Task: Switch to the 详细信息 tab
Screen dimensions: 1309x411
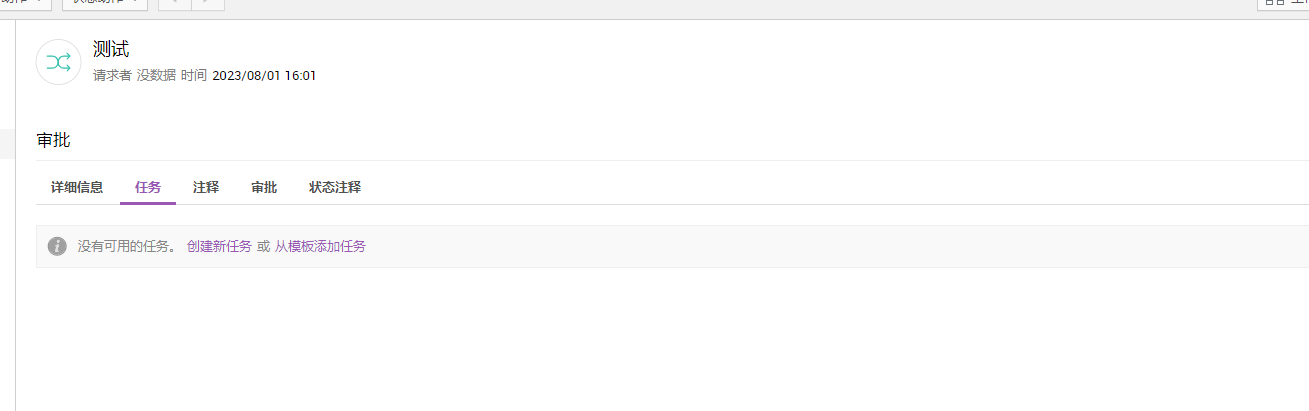Action: point(77,187)
